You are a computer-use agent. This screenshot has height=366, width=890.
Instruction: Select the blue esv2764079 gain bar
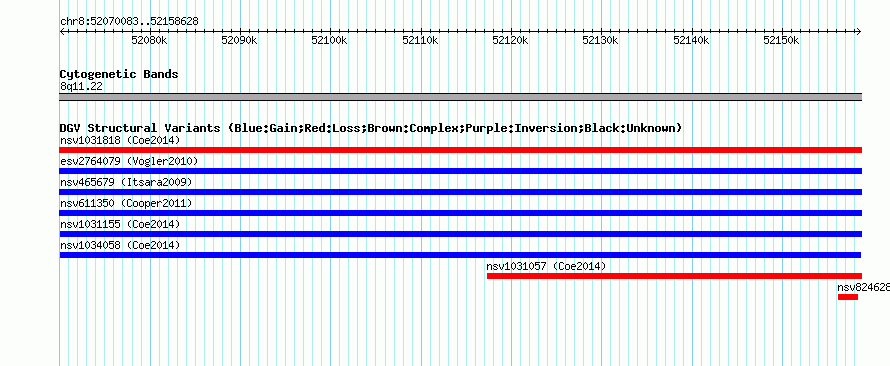(x=461, y=171)
